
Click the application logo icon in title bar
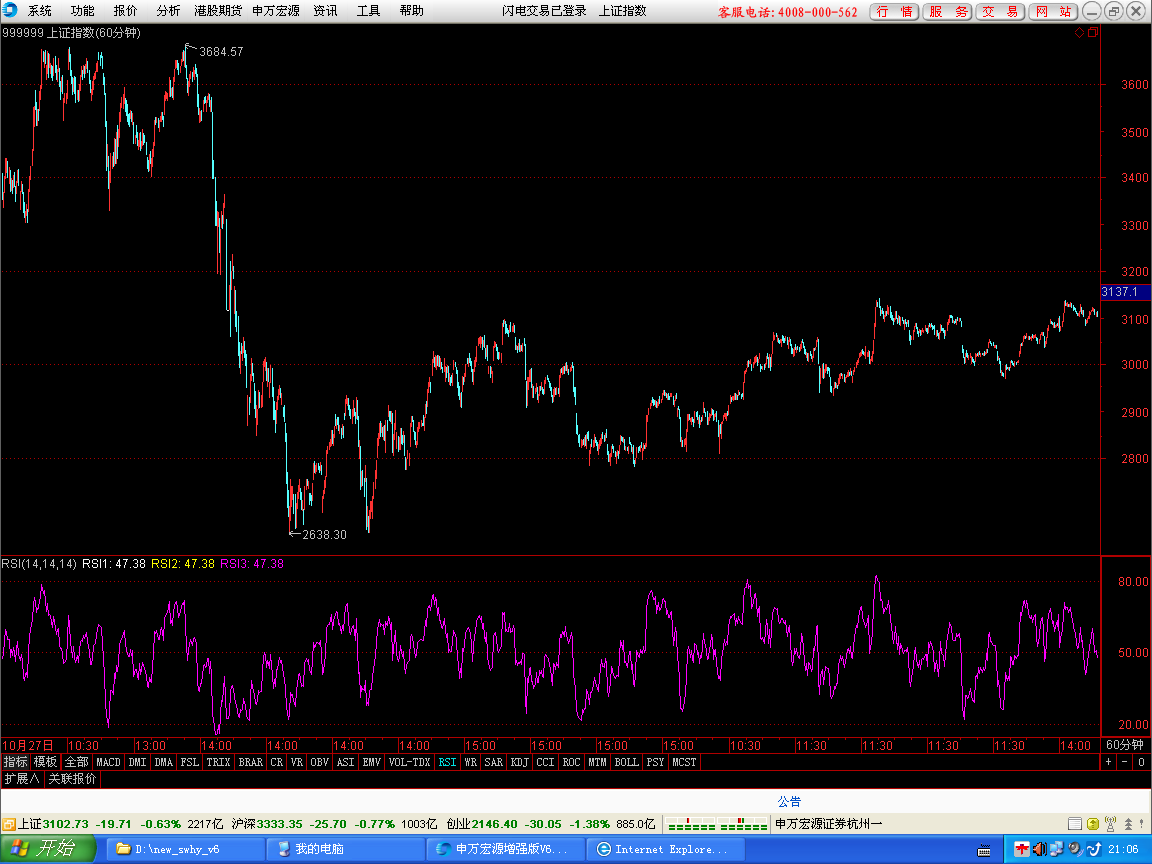coord(10,10)
